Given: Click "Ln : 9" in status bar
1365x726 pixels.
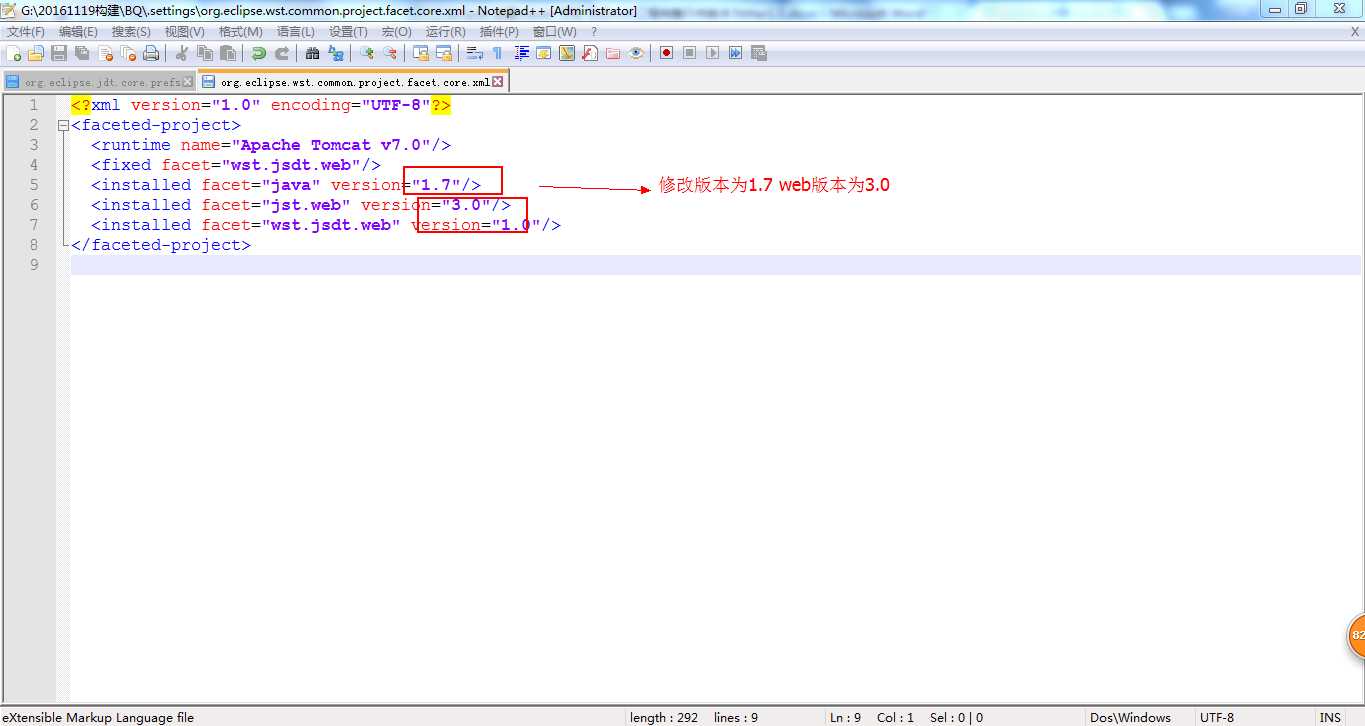Looking at the screenshot, I should [845, 717].
